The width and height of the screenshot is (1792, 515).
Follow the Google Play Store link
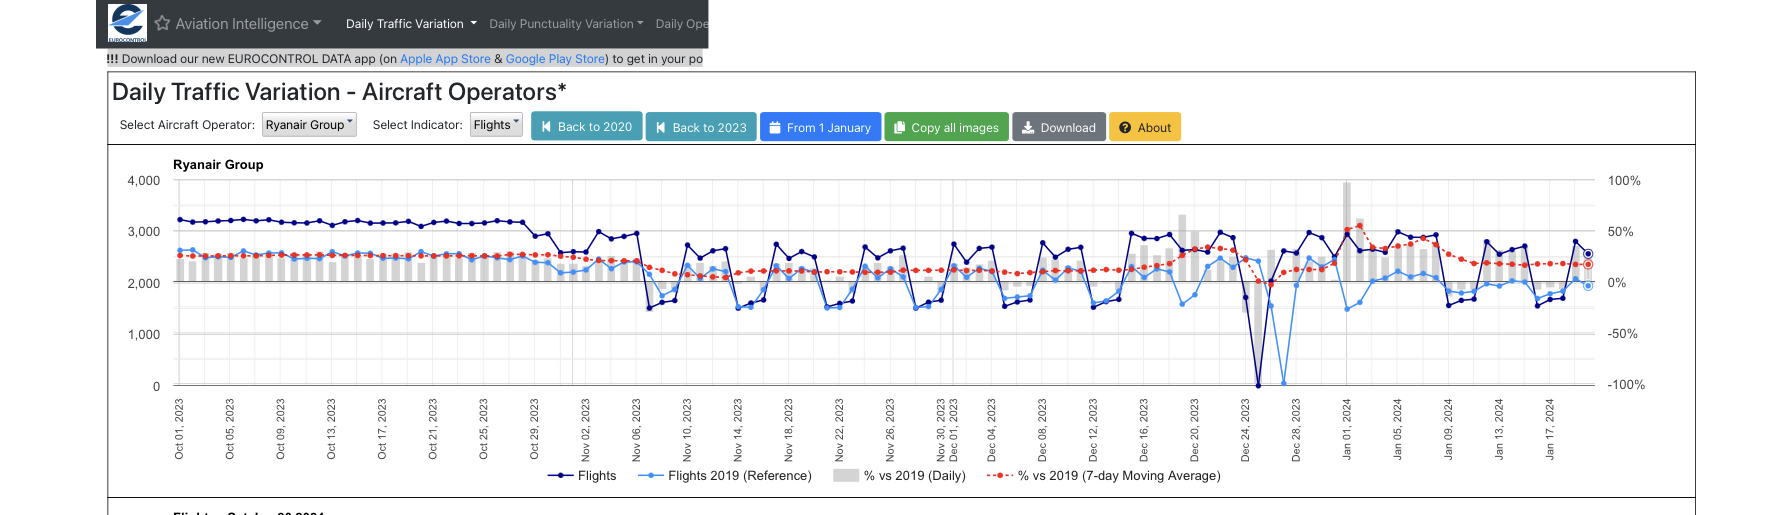click(555, 59)
